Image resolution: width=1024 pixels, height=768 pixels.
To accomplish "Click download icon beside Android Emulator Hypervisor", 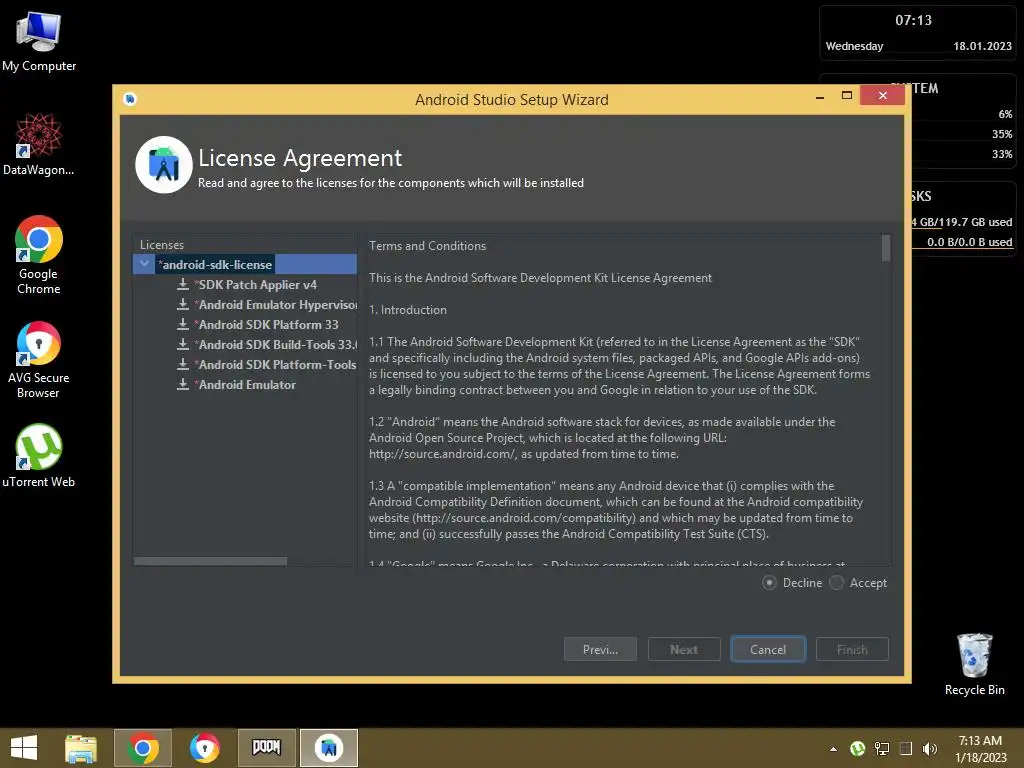I will pyautogui.click(x=183, y=305).
